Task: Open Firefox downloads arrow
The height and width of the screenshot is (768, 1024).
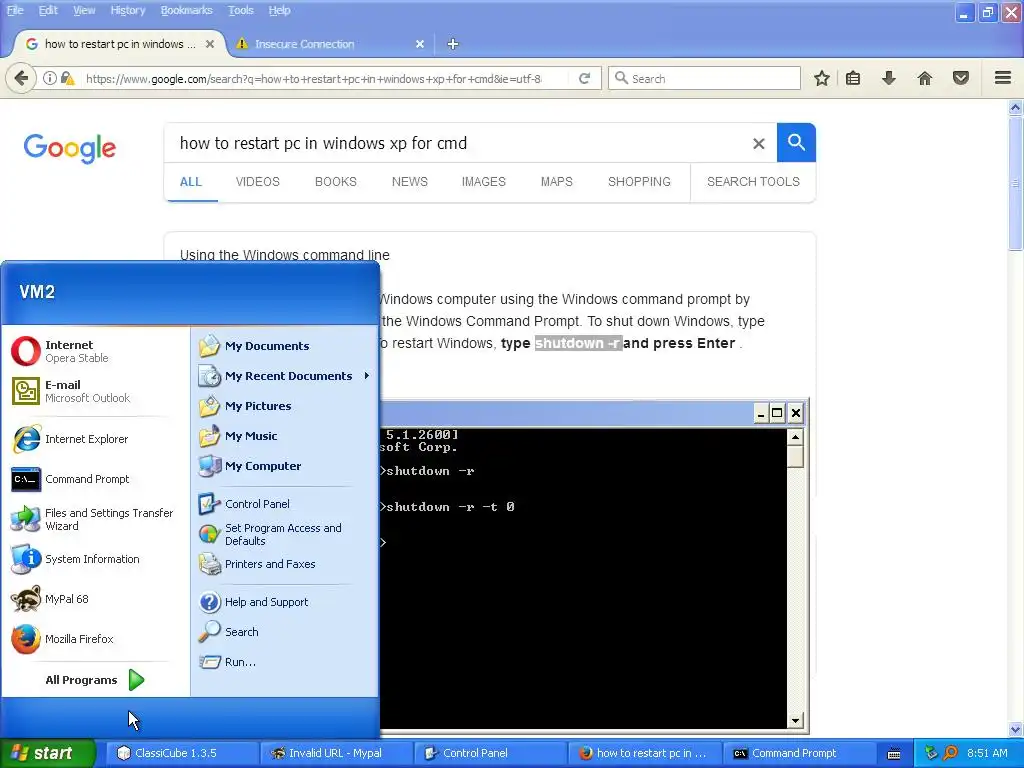Action: tap(889, 78)
